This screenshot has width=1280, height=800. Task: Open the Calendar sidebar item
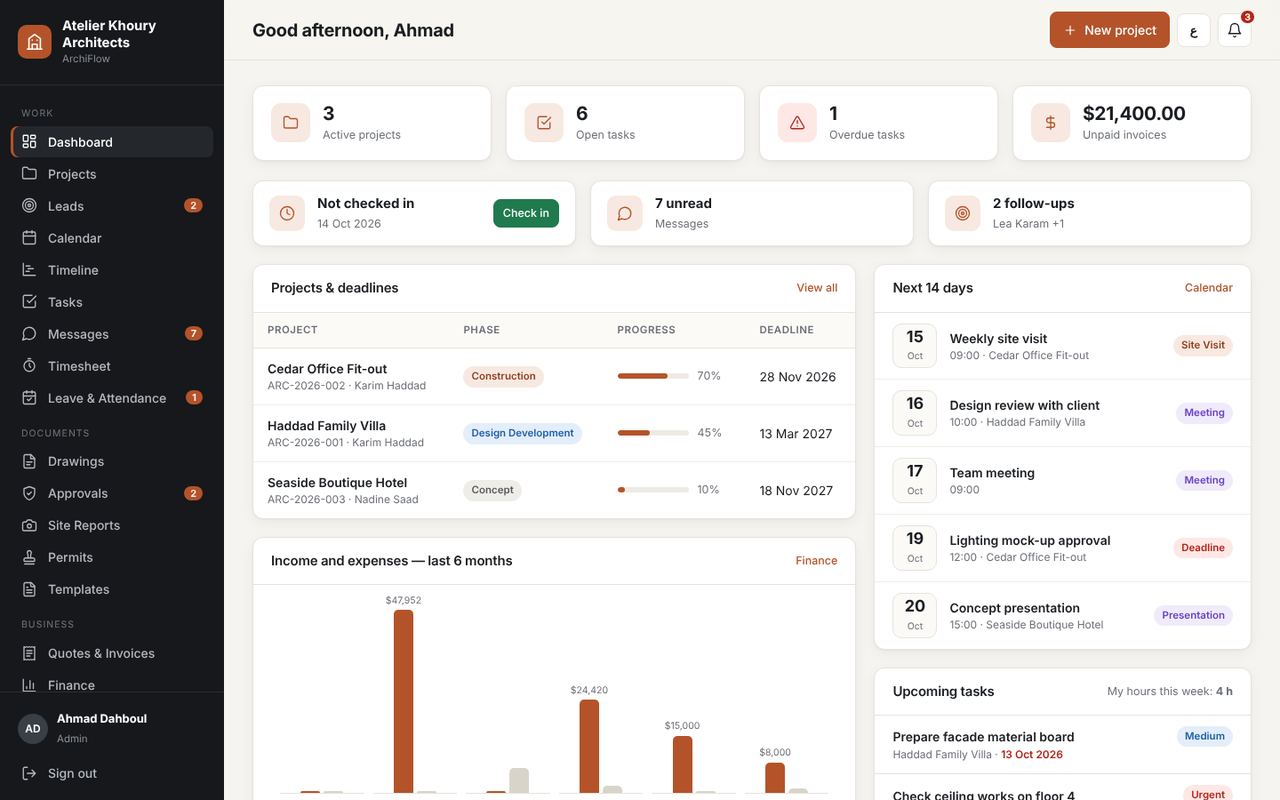click(112, 238)
